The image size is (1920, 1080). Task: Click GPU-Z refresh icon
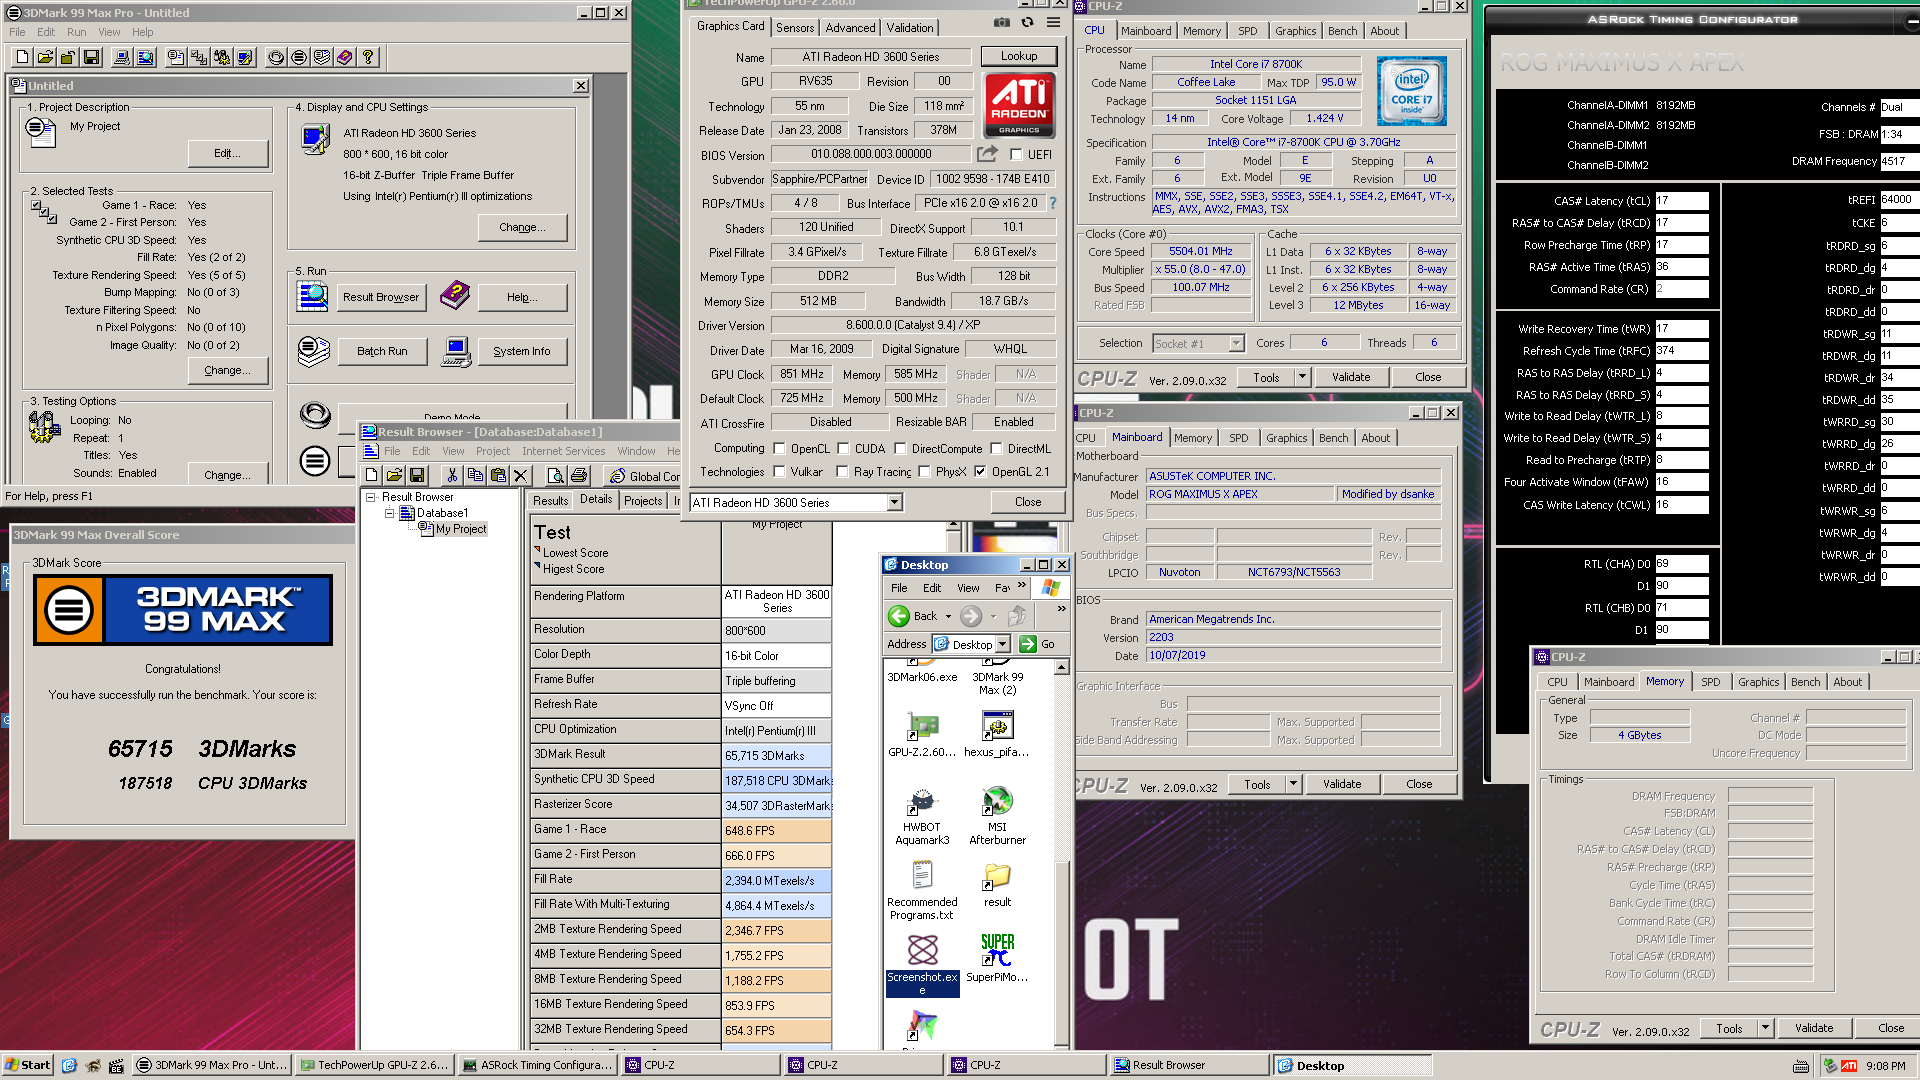click(x=1027, y=22)
